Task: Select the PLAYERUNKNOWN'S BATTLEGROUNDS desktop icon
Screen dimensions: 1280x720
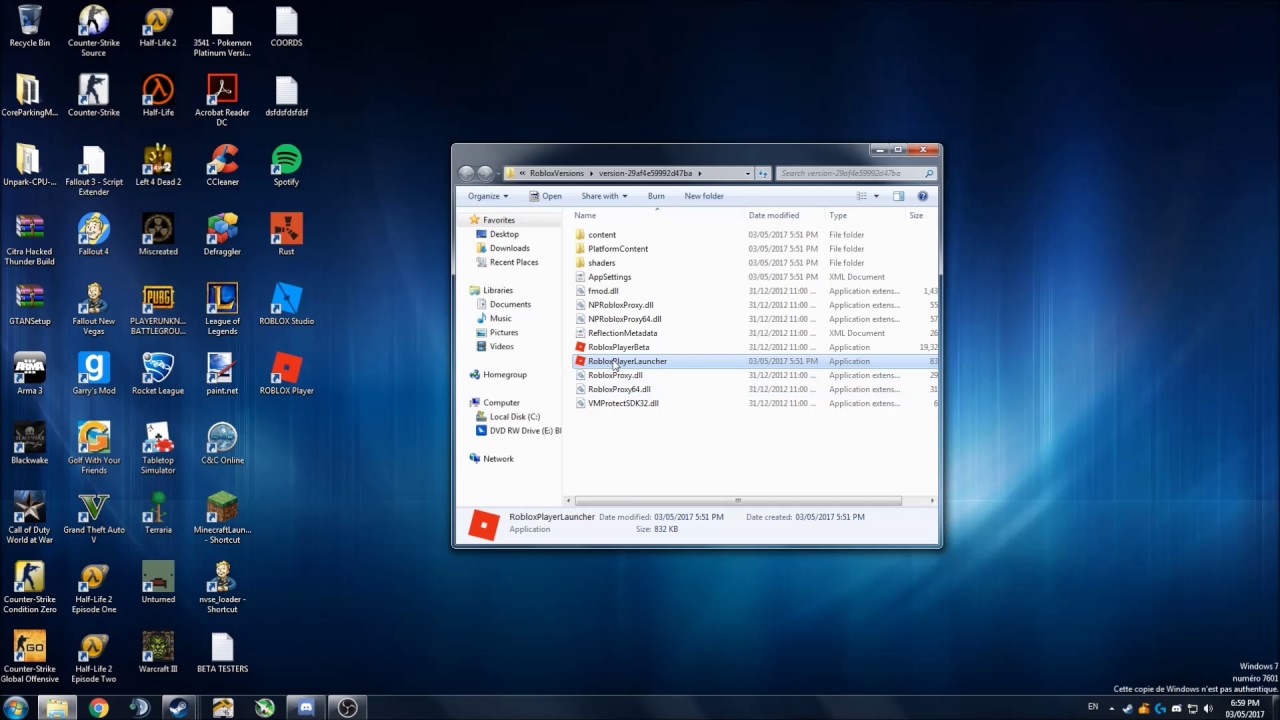Action: [158, 309]
